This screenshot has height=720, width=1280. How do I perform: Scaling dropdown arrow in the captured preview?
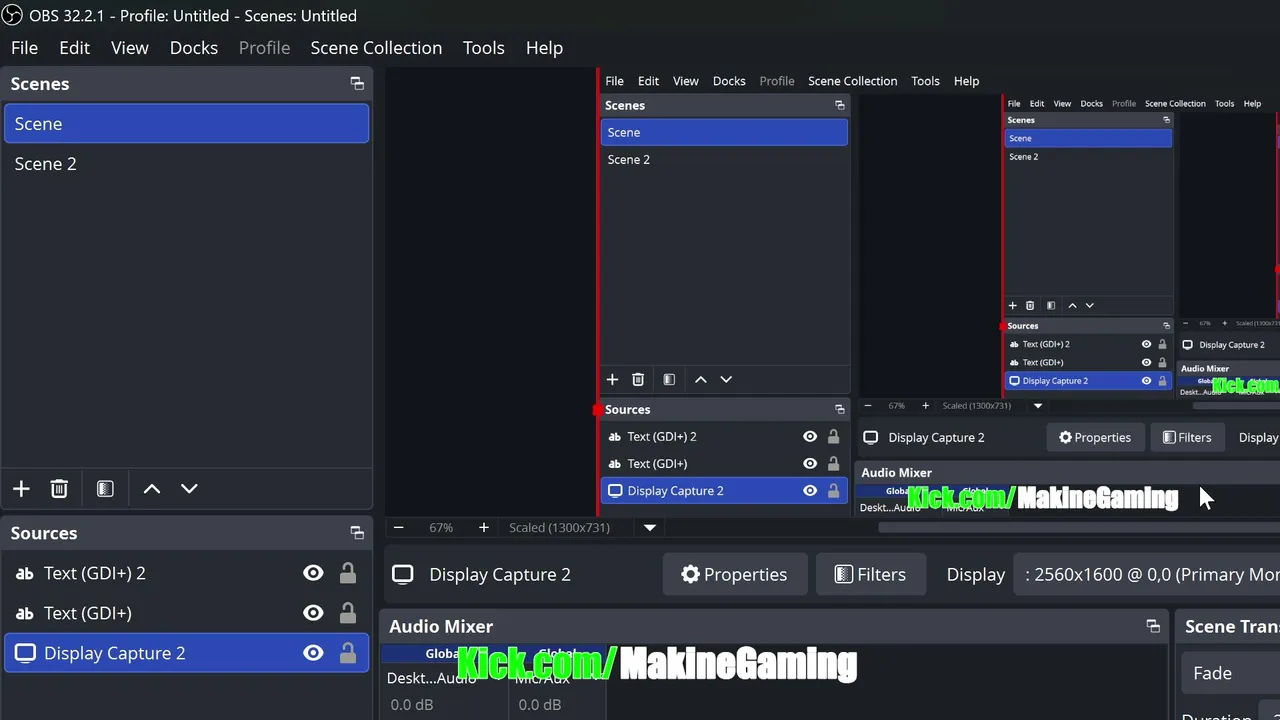1038,405
